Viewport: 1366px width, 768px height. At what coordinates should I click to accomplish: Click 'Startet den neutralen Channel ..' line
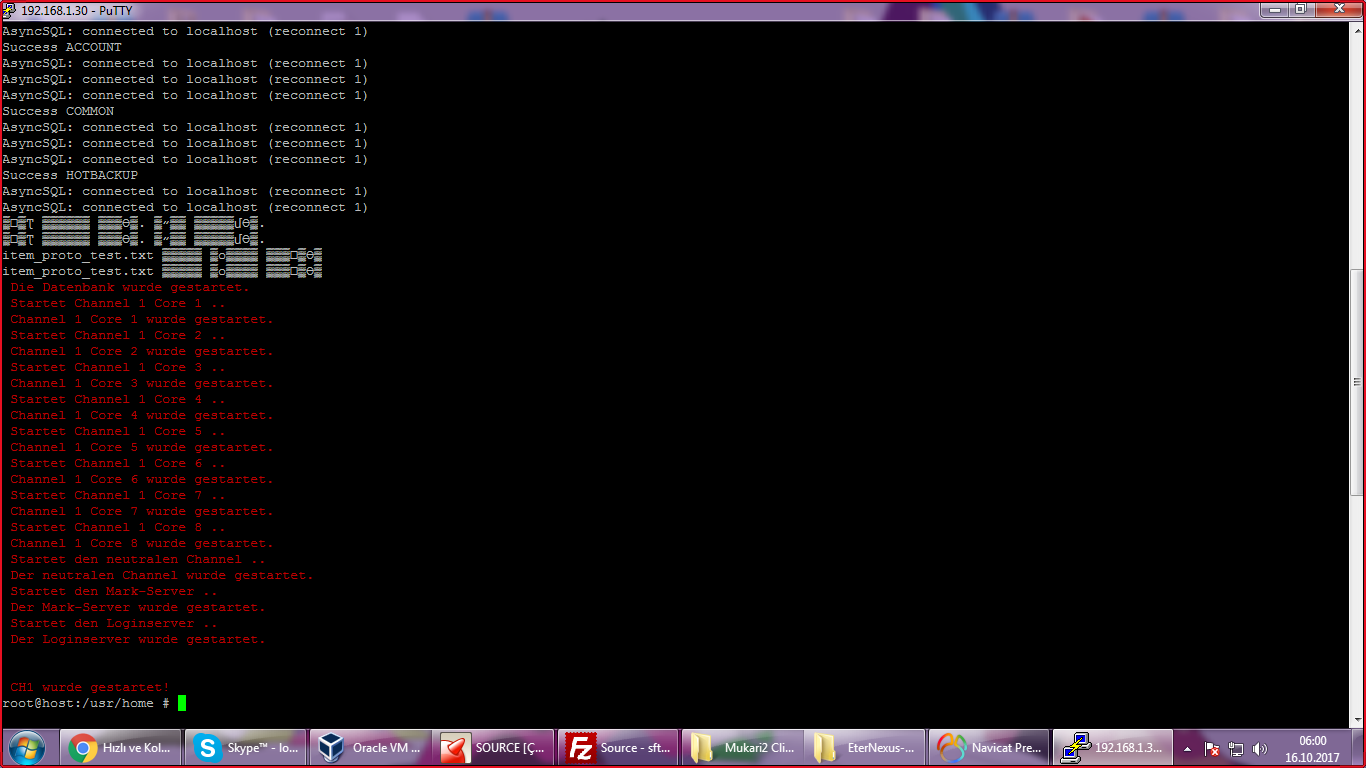pyautogui.click(x=138, y=559)
